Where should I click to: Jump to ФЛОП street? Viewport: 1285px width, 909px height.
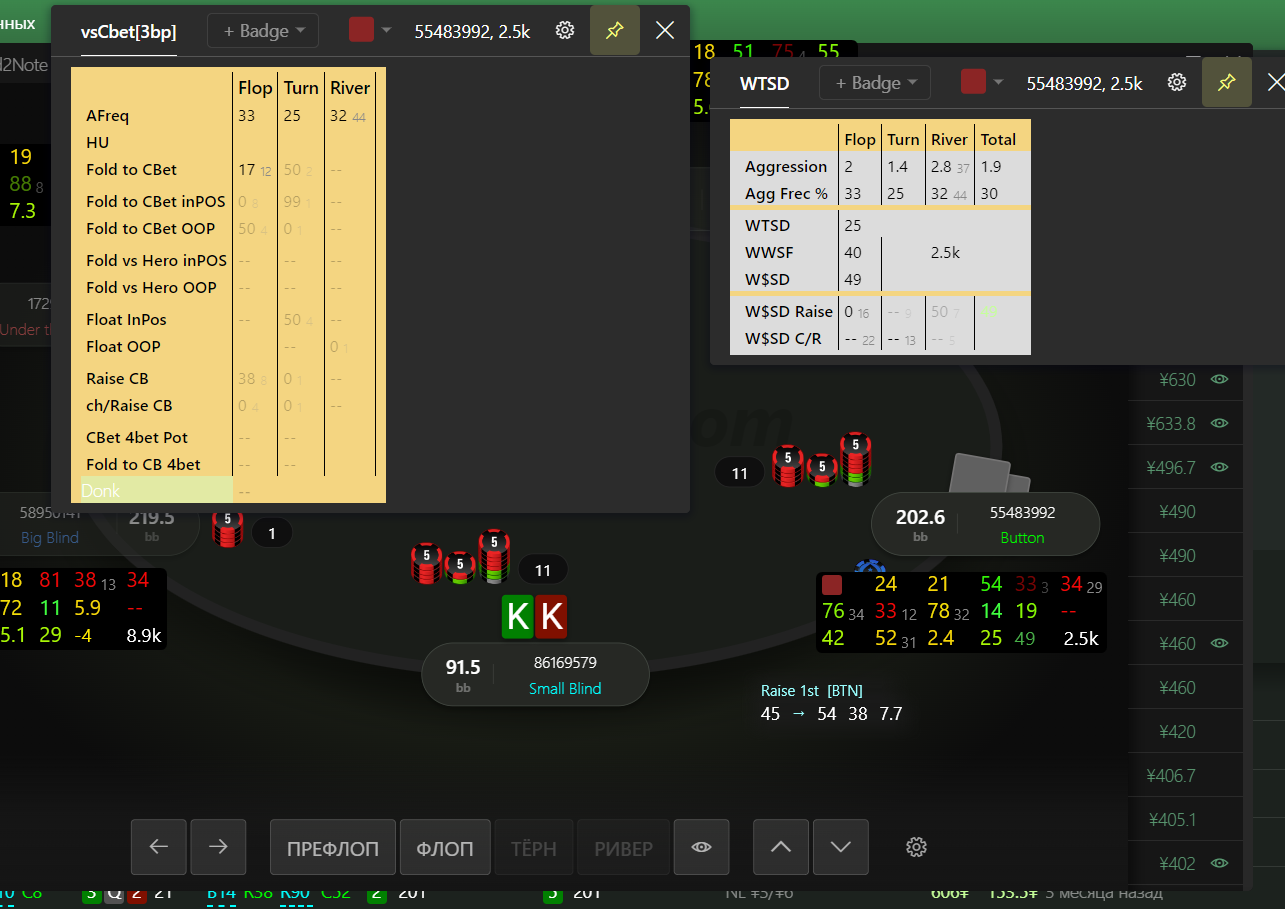(445, 848)
